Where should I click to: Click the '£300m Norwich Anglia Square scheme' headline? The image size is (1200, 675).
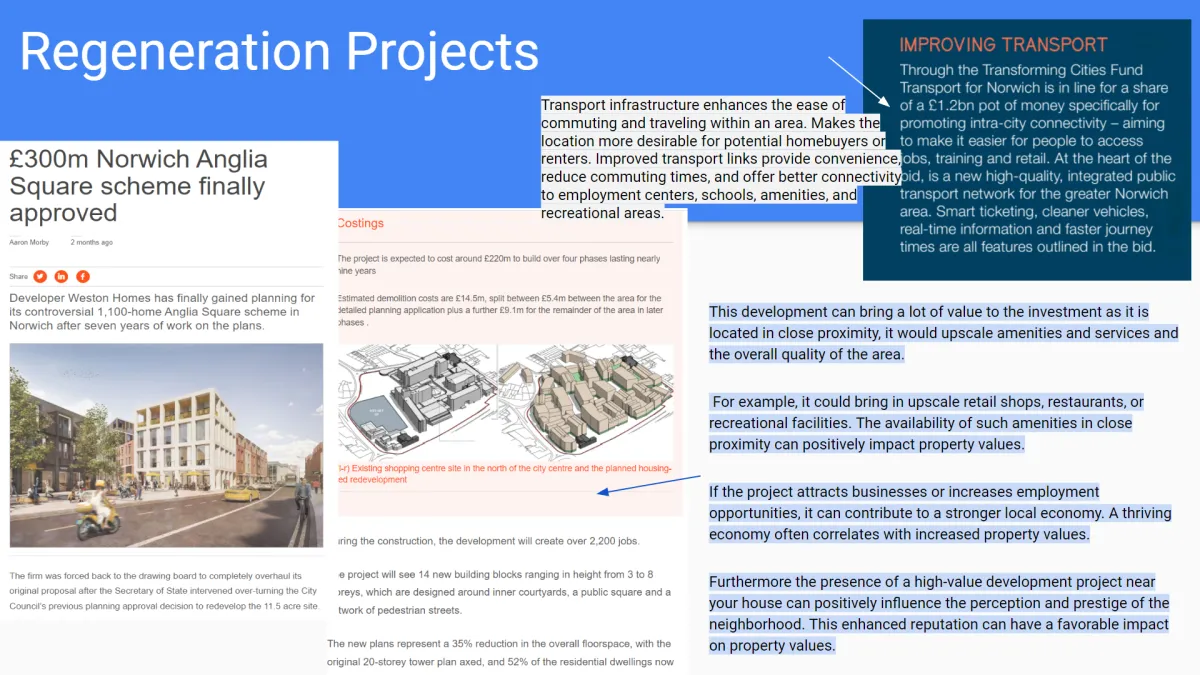tap(139, 186)
